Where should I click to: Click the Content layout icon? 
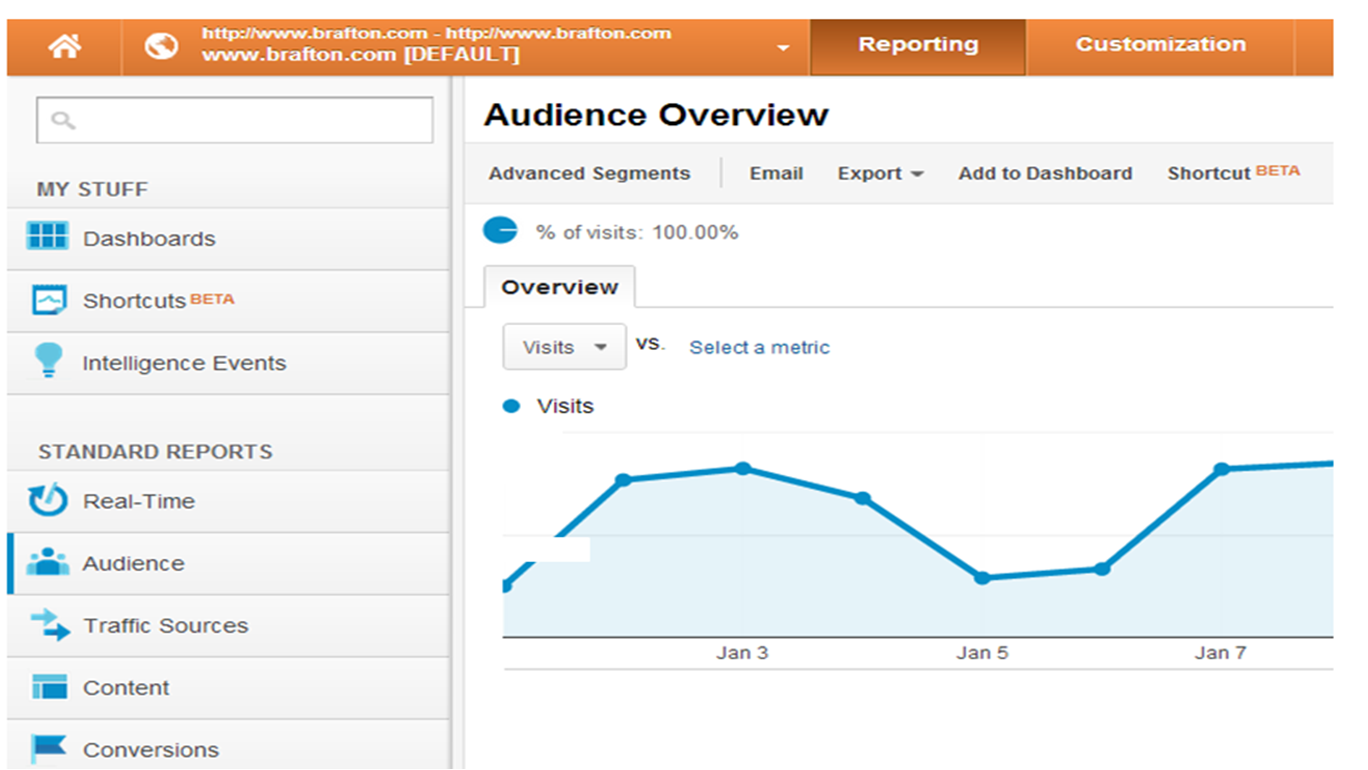tap(49, 687)
